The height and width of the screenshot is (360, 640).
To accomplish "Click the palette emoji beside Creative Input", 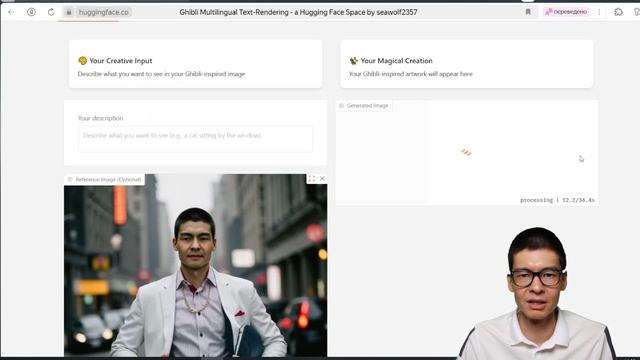I will click(82, 61).
